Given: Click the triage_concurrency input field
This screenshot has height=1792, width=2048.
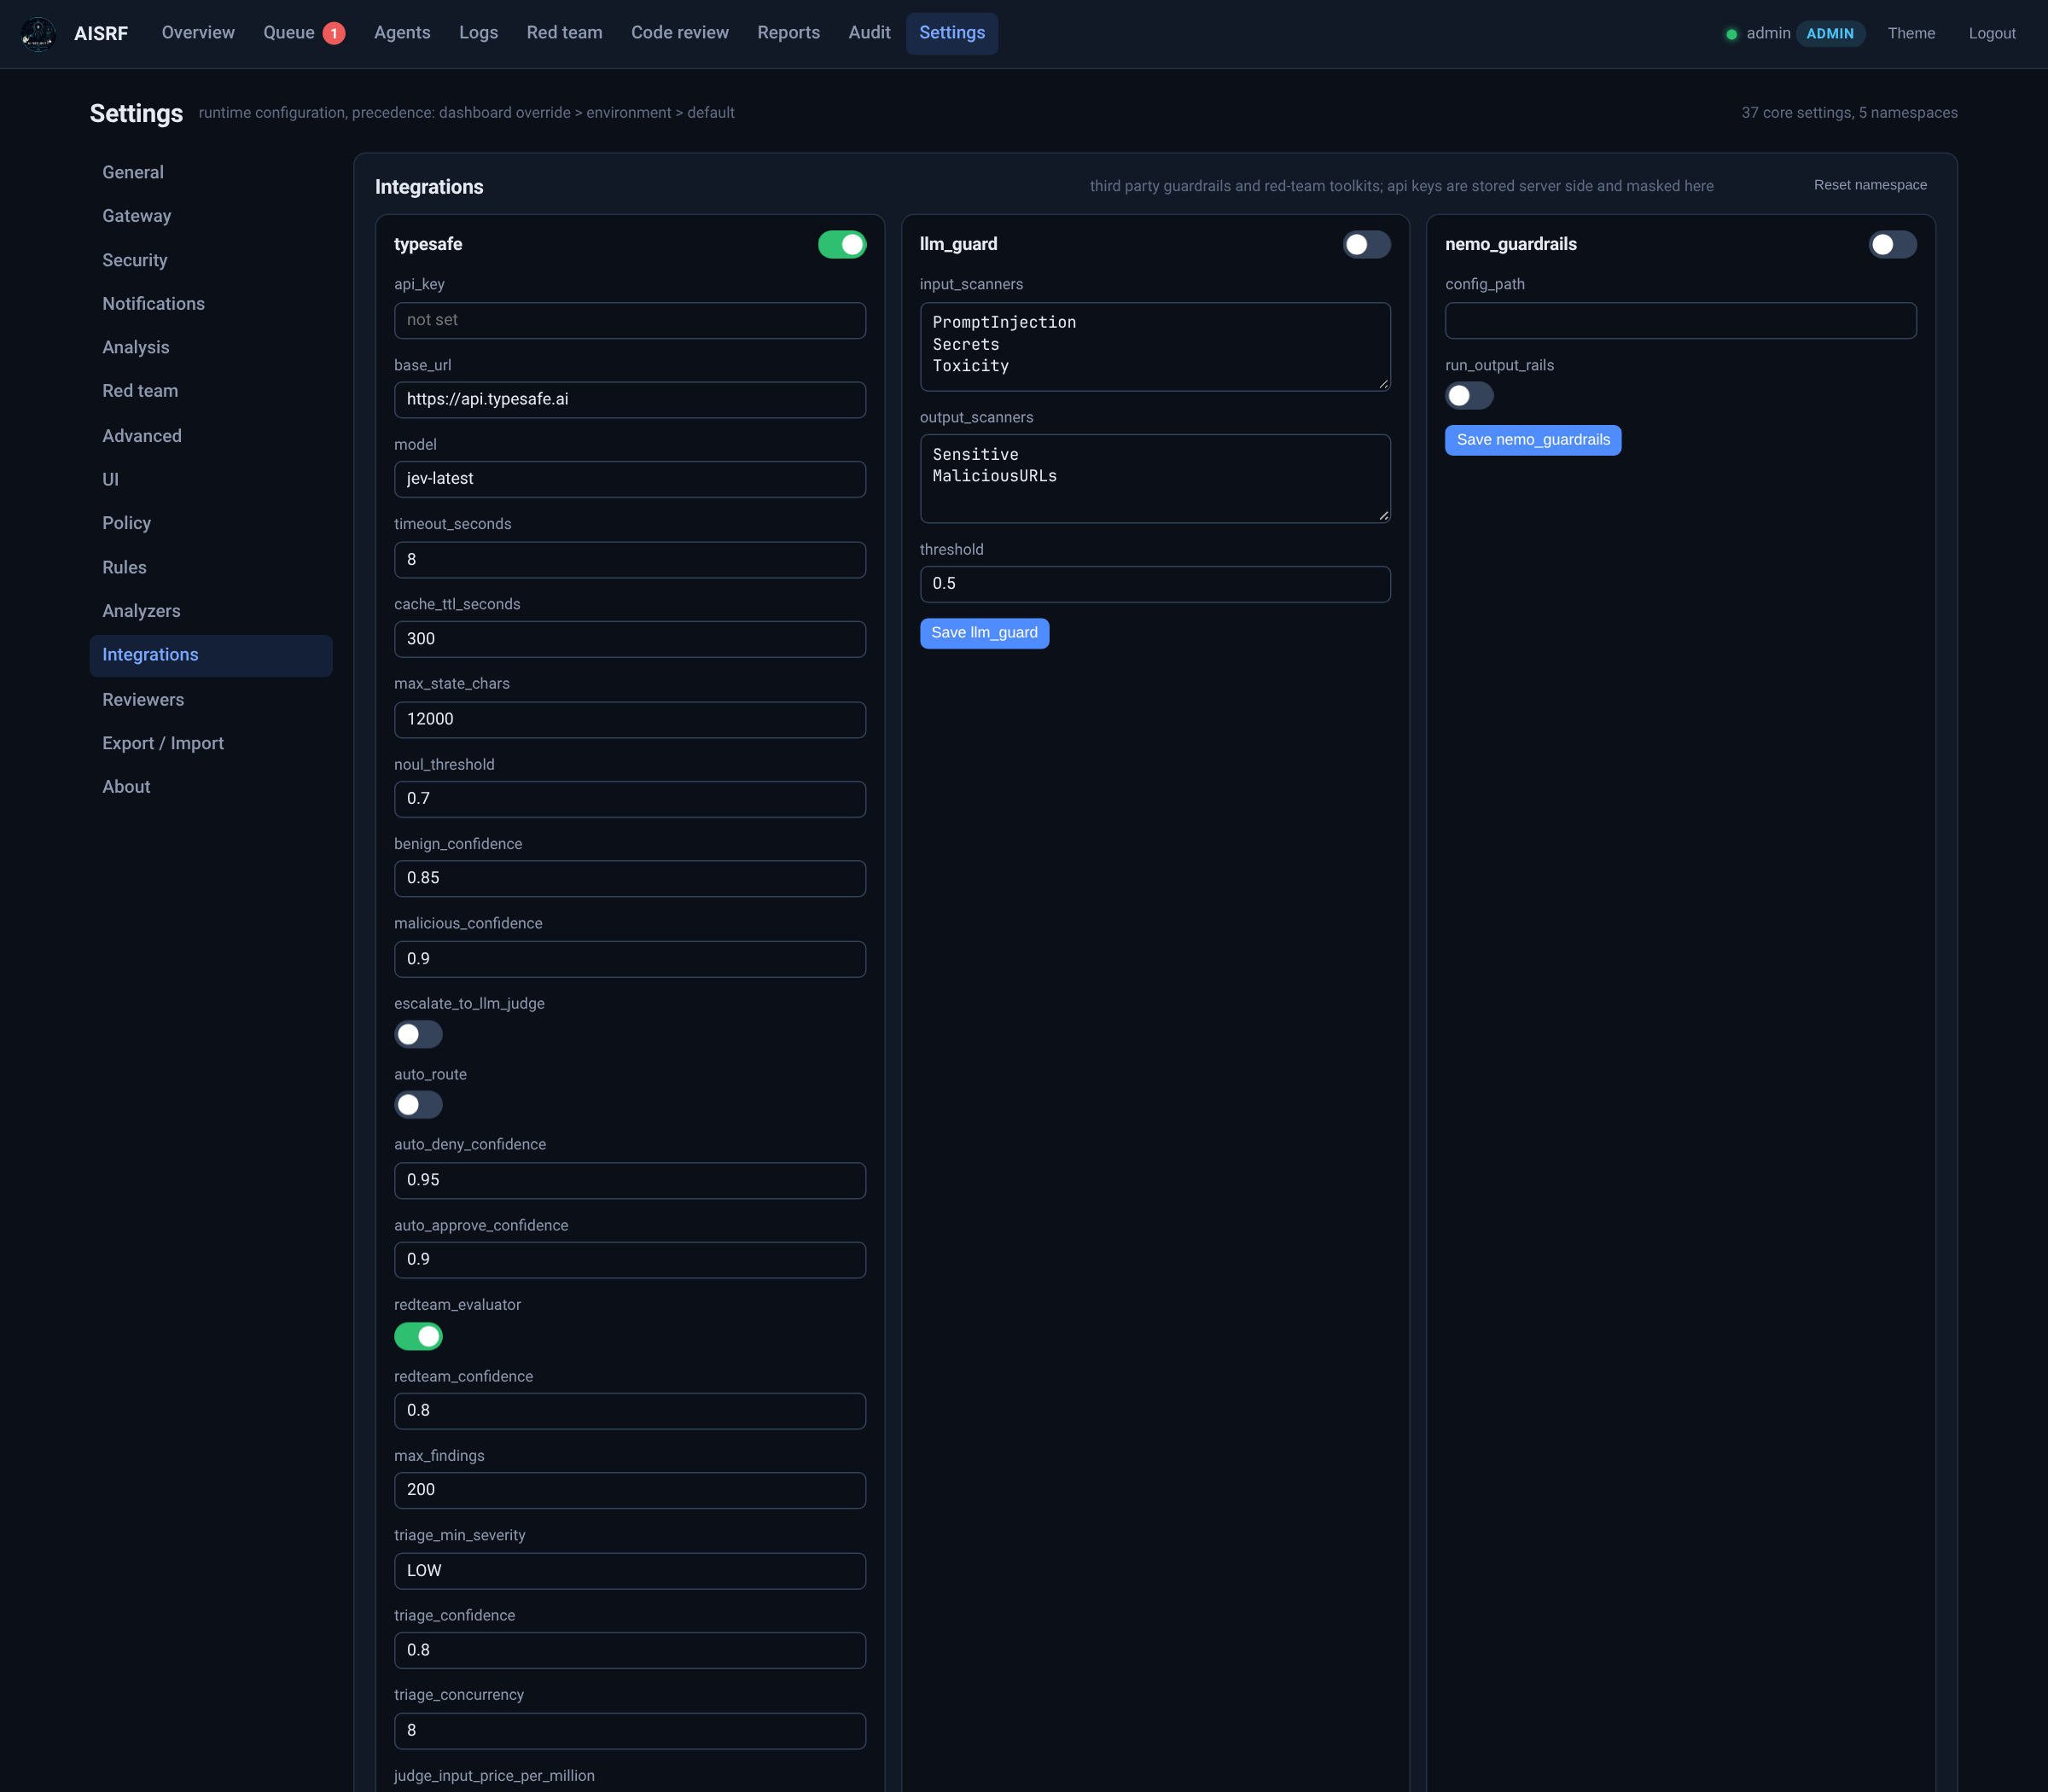Looking at the screenshot, I should 630,1731.
